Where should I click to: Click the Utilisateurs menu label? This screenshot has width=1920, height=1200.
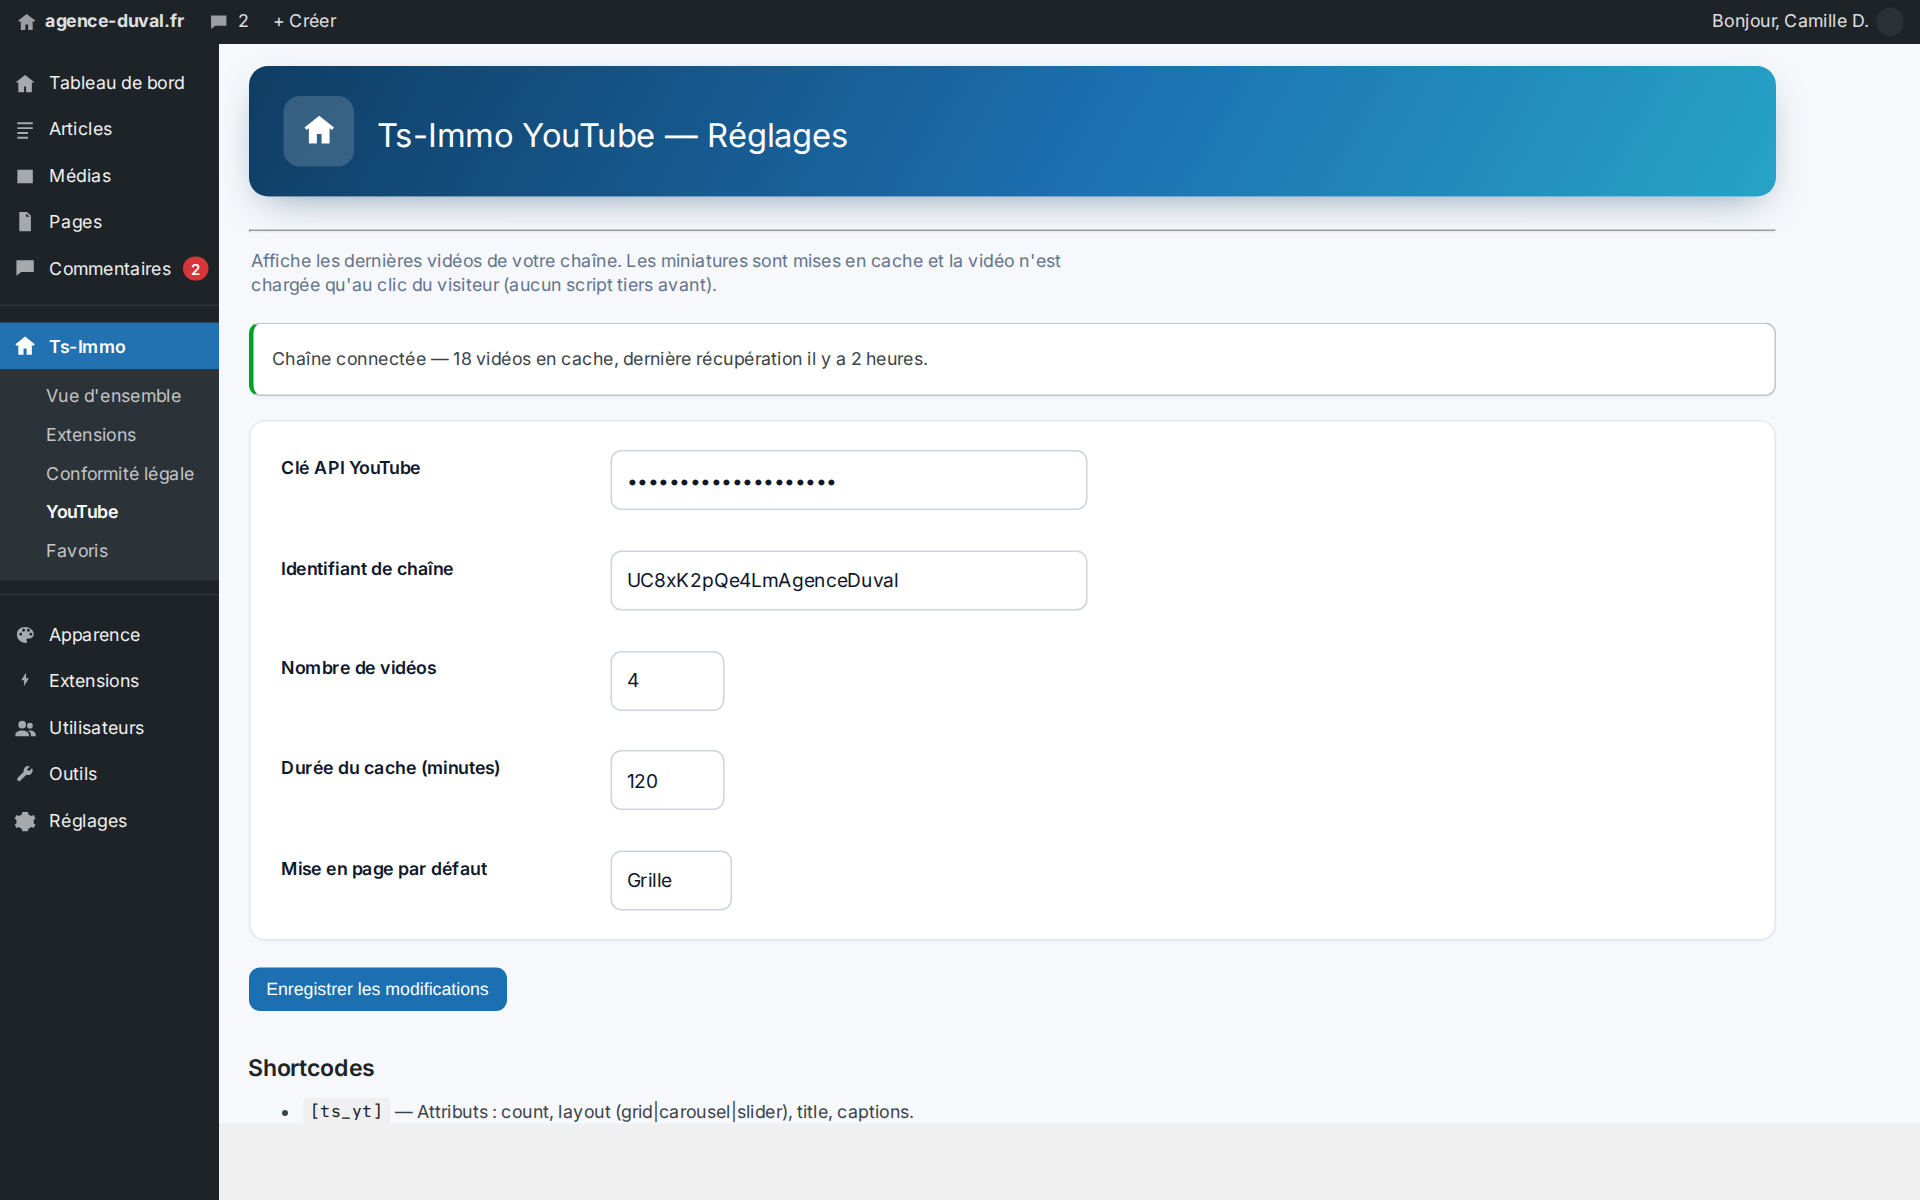96,728
